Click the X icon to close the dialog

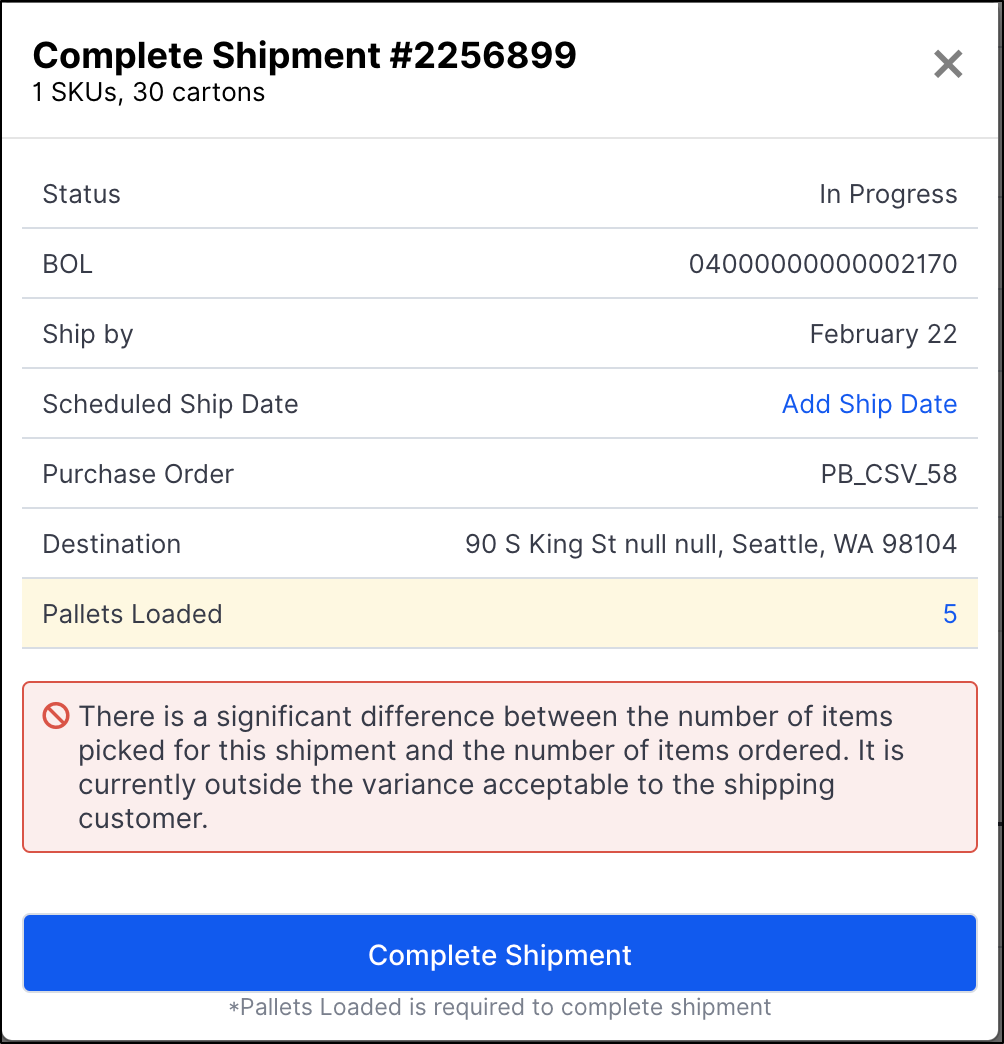[x=947, y=63]
